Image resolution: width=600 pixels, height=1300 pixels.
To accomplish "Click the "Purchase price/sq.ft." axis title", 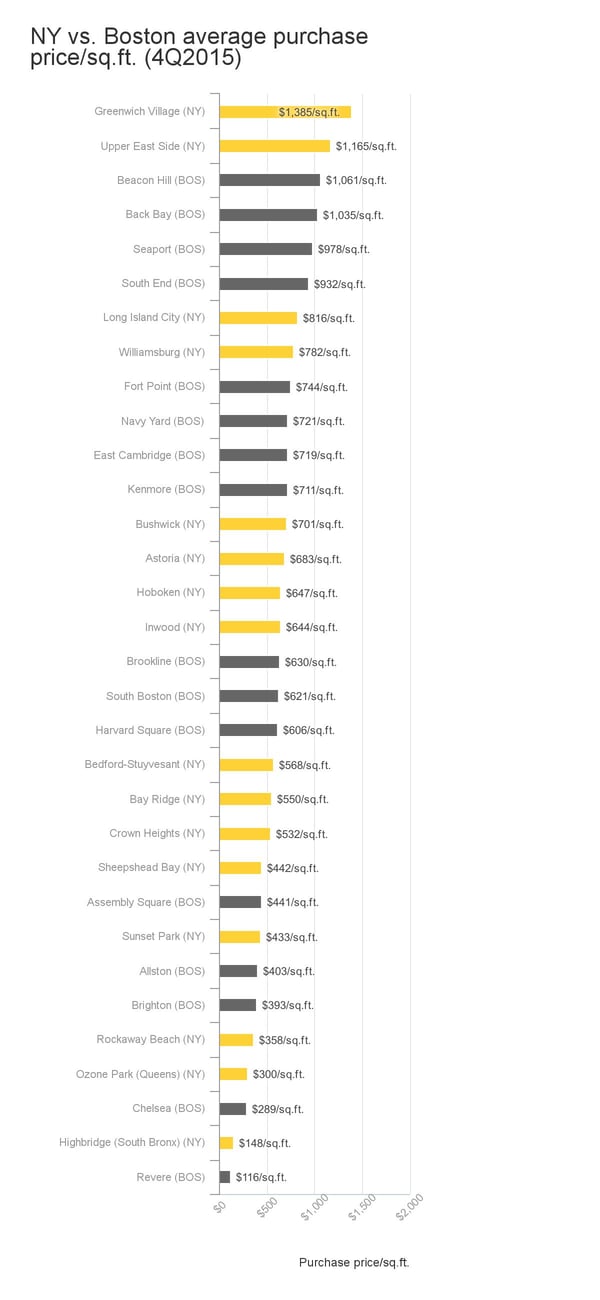I will click(x=354, y=1263).
